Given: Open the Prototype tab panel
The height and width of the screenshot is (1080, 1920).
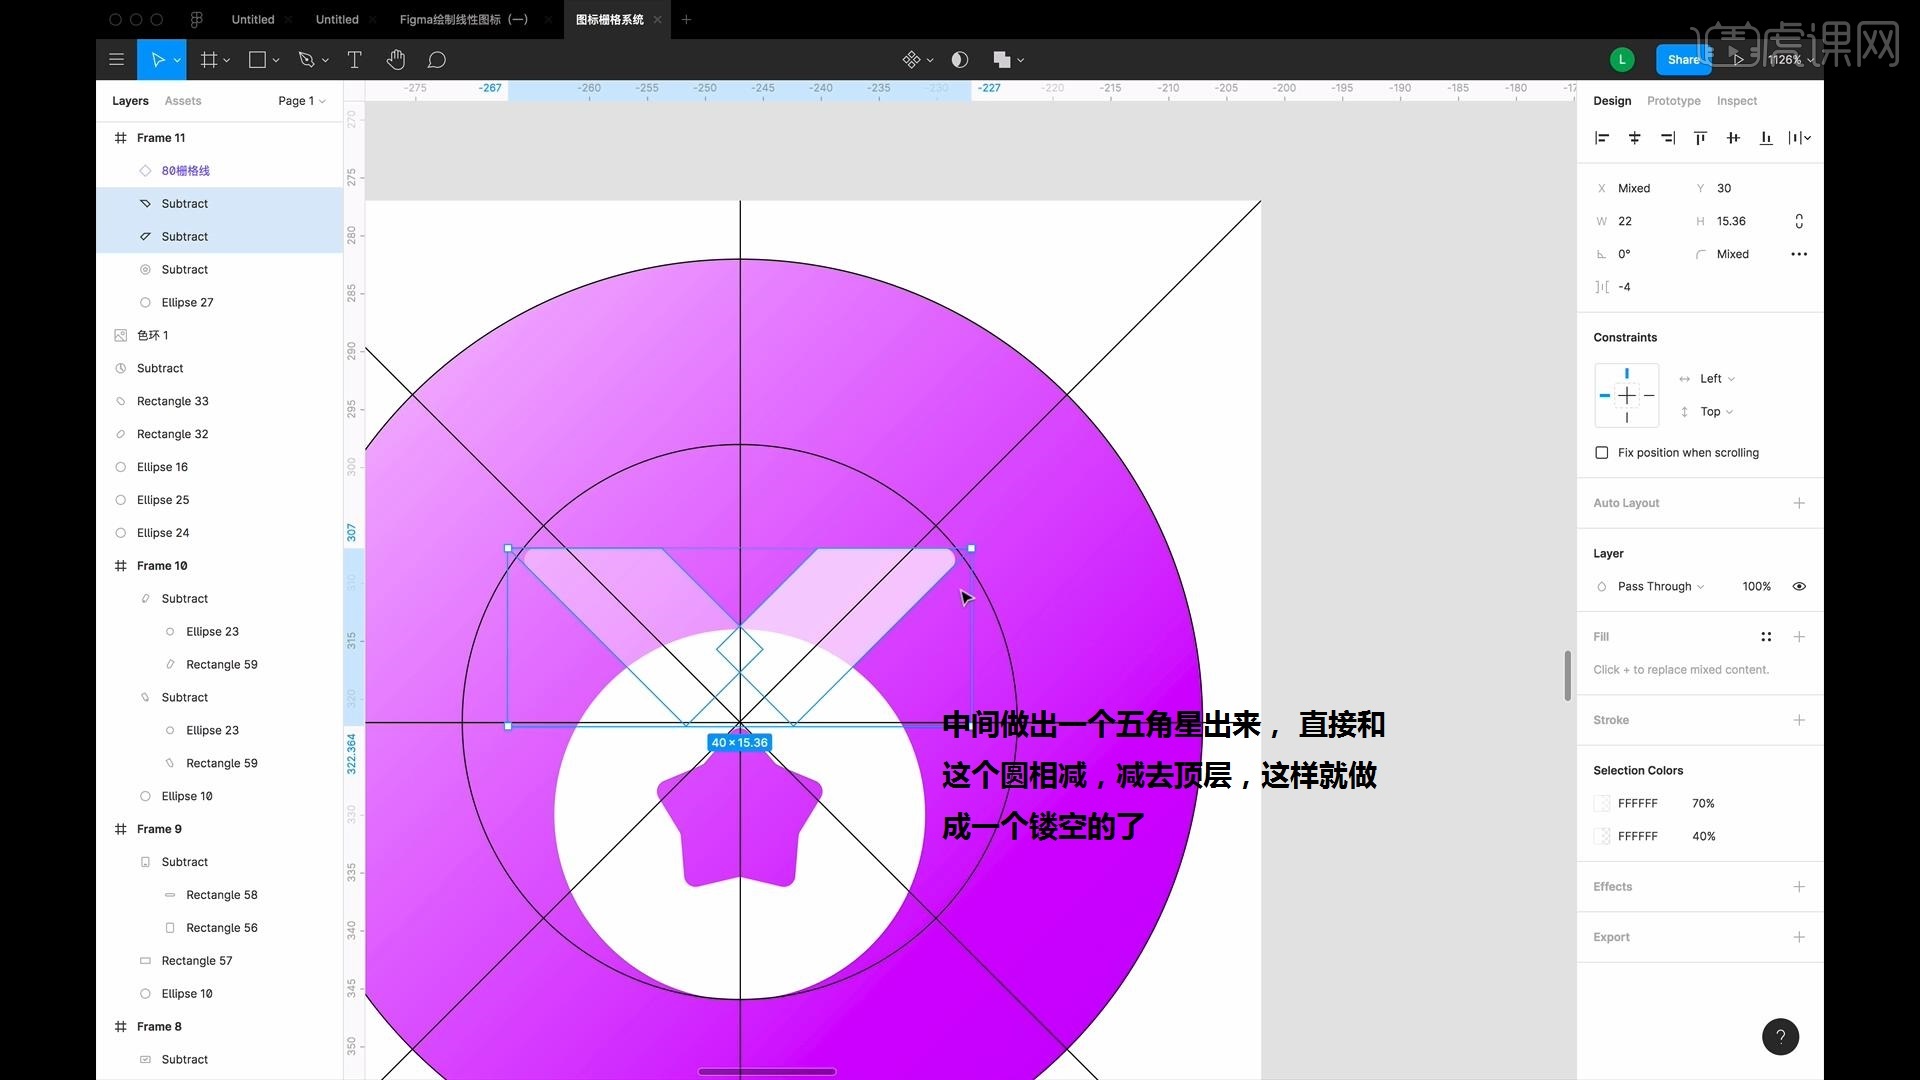Looking at the screenshot, I should [1673, 99].
